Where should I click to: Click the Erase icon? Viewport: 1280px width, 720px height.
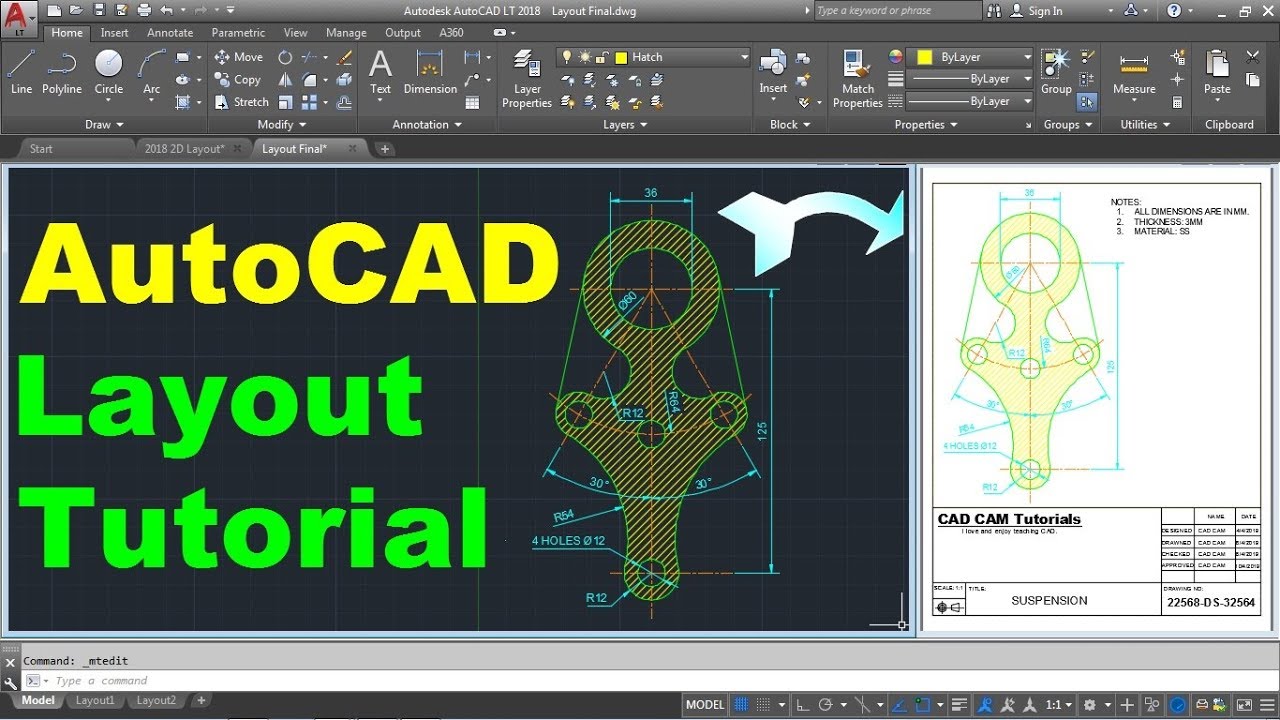(x=345, y=57)
